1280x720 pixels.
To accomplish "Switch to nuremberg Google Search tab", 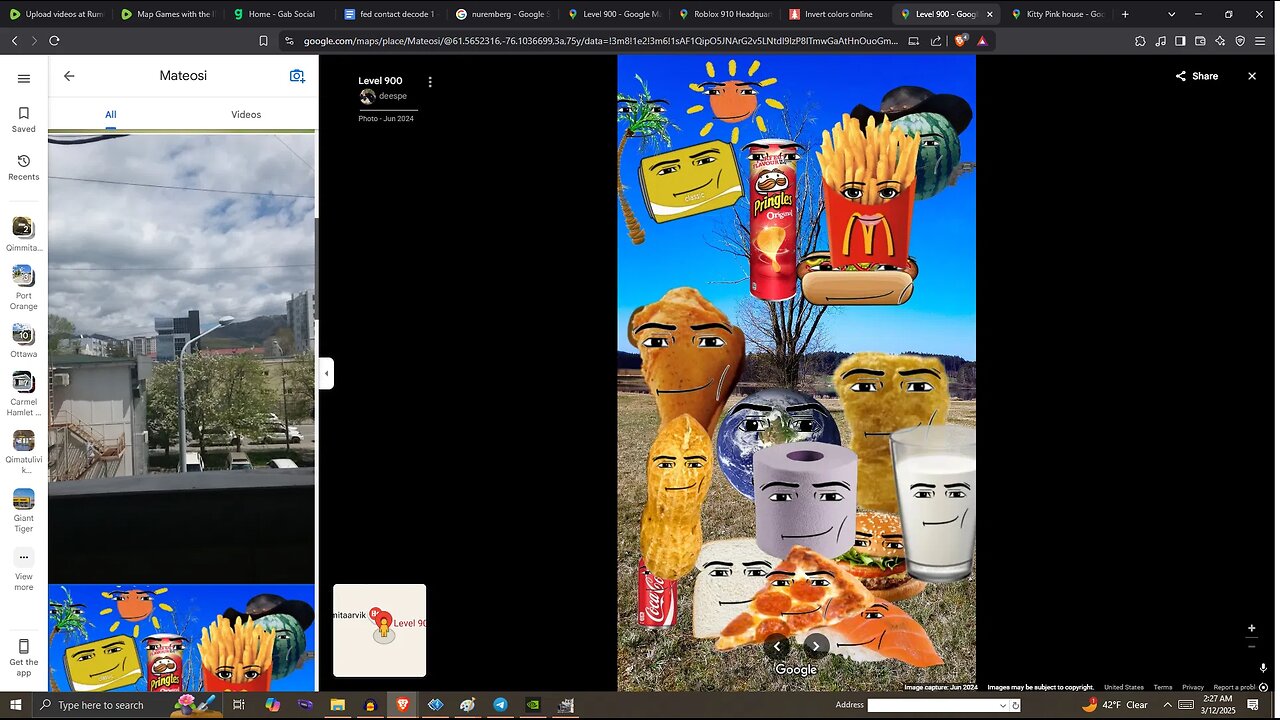I will pyautogui.click(x=501, y=14).
